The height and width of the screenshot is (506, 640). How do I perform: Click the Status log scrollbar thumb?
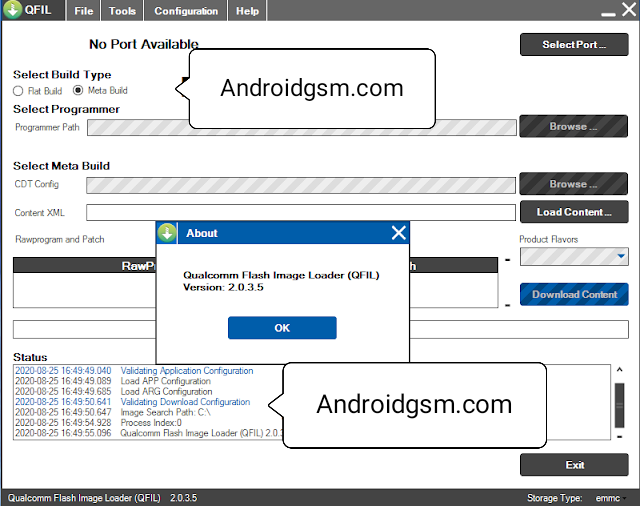[x=619, y=405]
